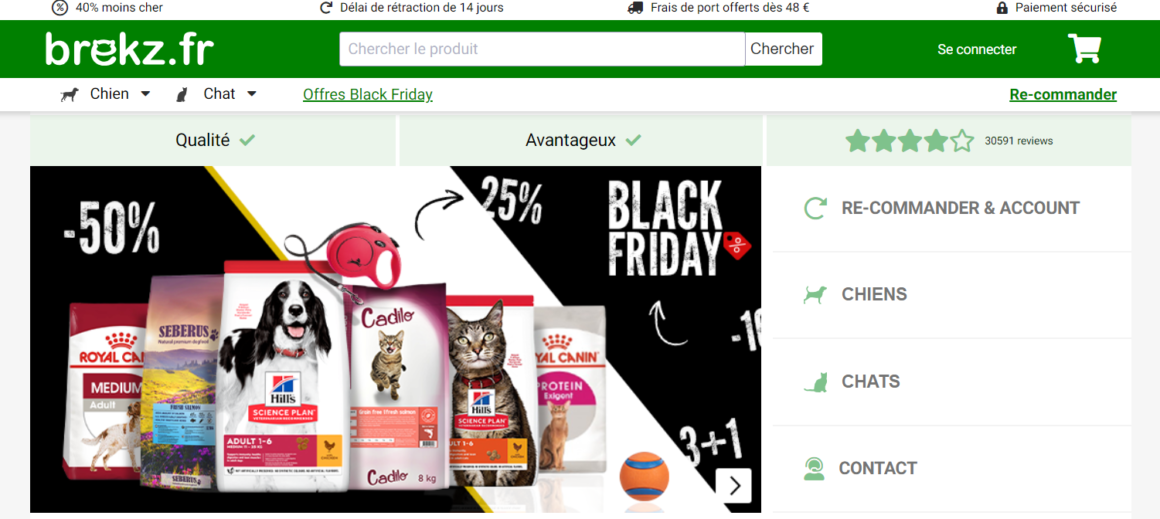Click the delivery truck icon in top bar

tap(635, 8)
